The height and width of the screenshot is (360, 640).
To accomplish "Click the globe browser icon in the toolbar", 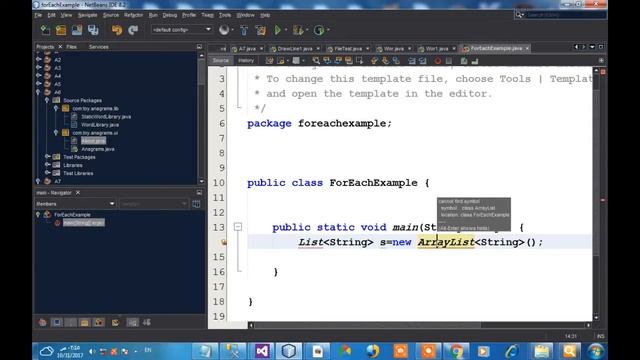I will click(x=224, y=30).
